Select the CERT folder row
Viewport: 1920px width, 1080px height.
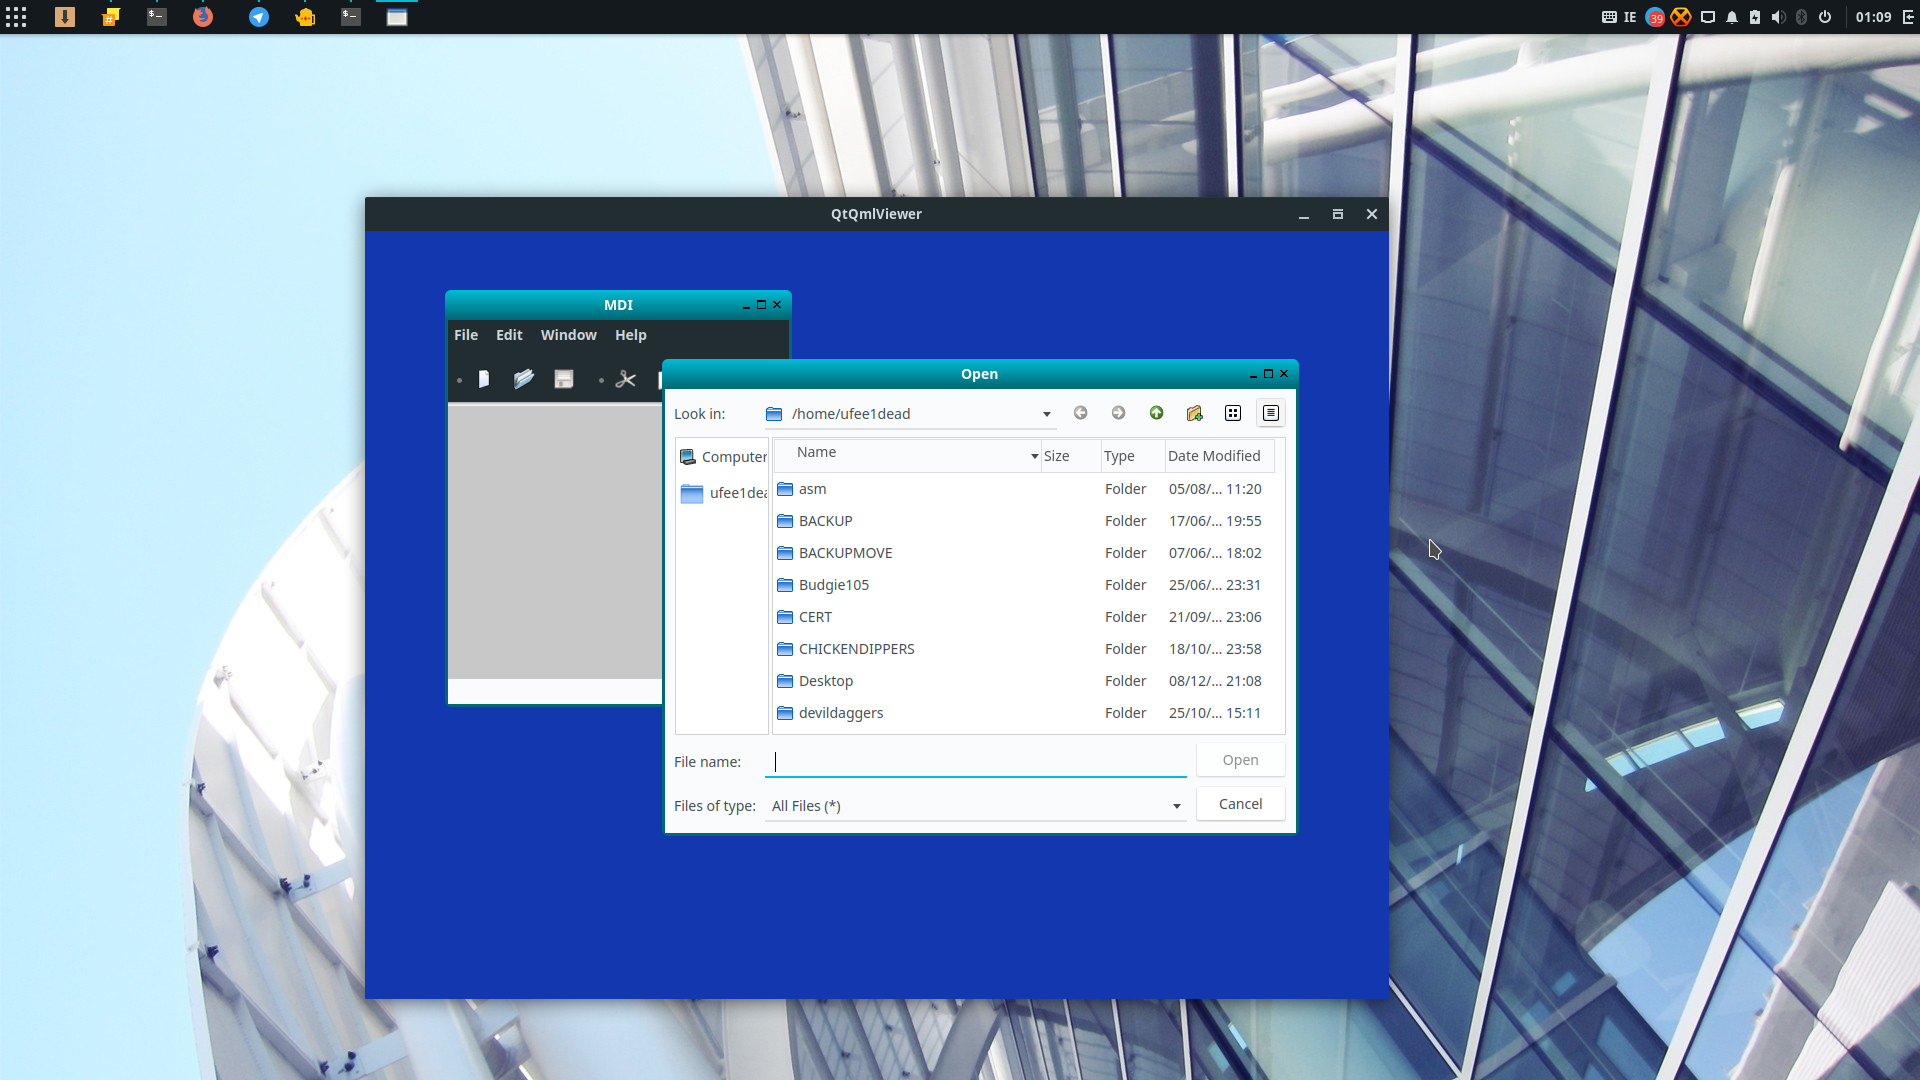1024,617
